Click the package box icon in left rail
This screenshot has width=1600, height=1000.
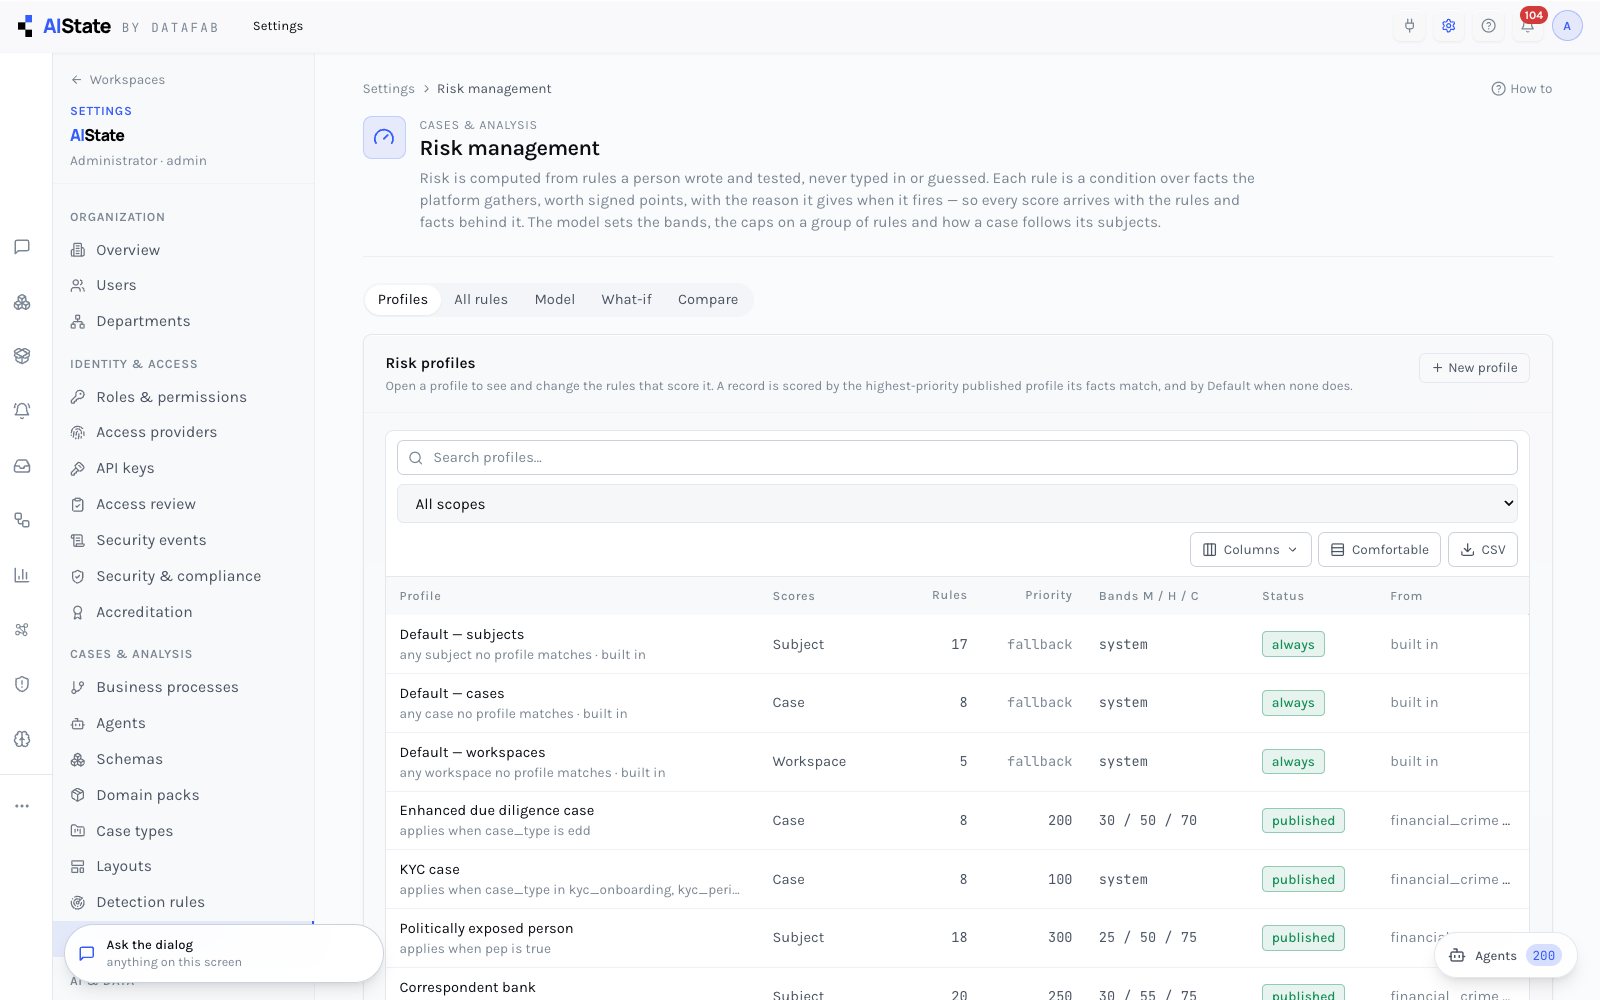point(22,356)
